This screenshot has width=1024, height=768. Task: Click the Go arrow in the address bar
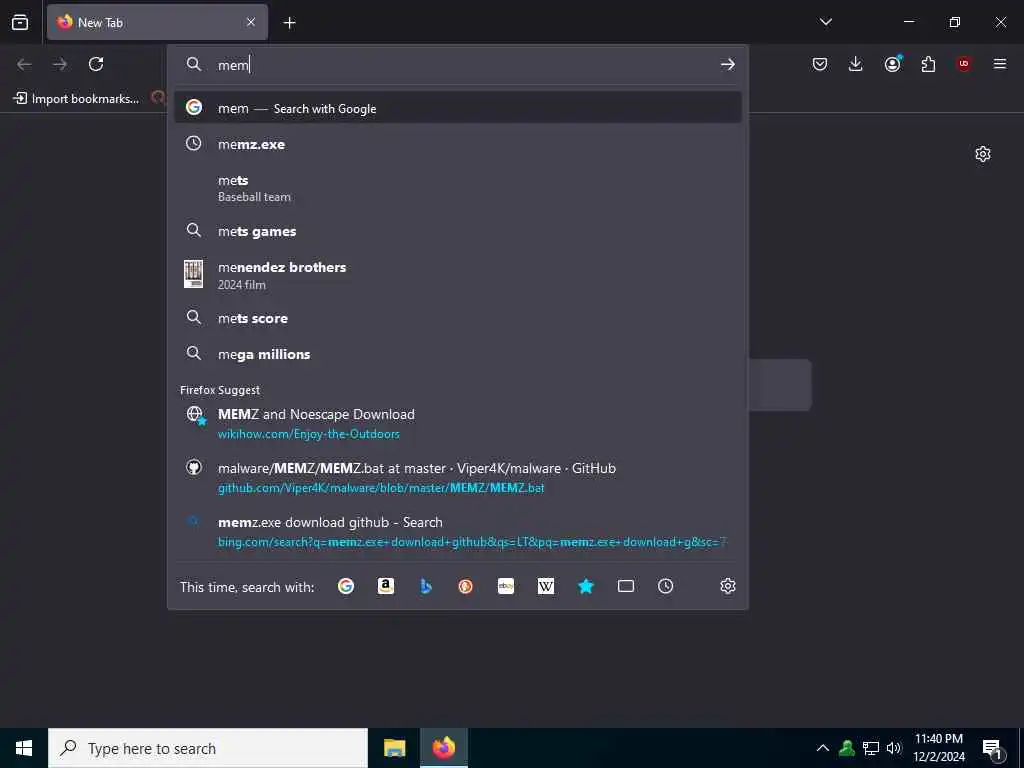pos(728,64)
